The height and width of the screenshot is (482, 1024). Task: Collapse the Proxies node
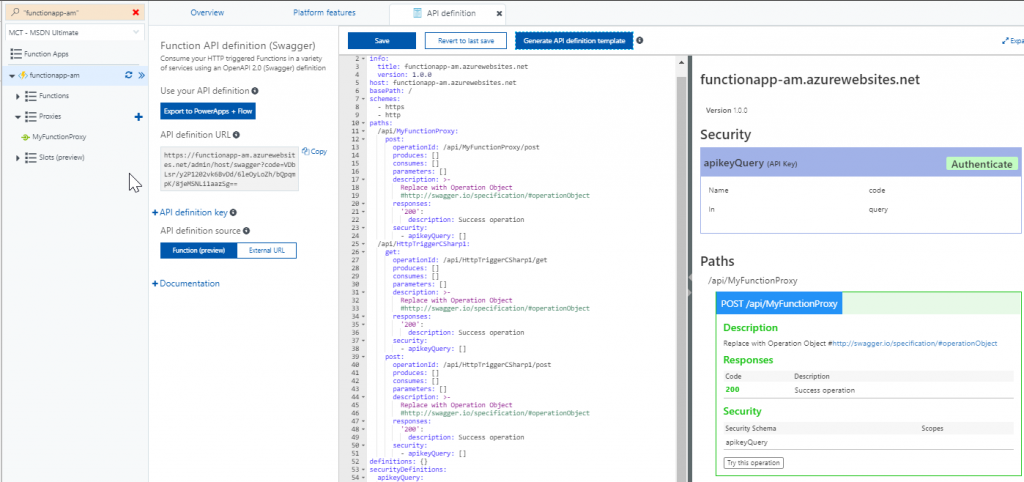(x=18, y=117)
